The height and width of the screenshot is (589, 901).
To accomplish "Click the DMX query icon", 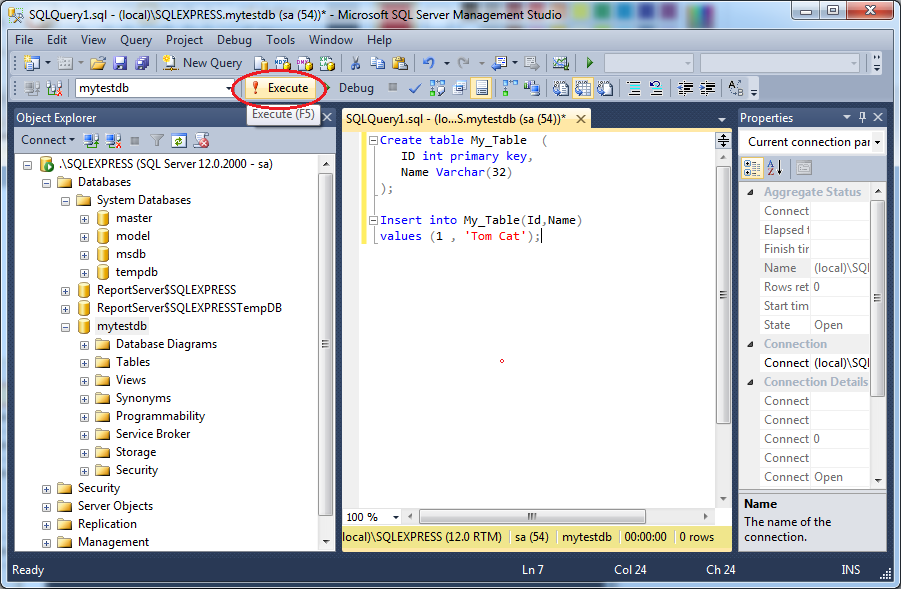I will click(x=305, y=63).
